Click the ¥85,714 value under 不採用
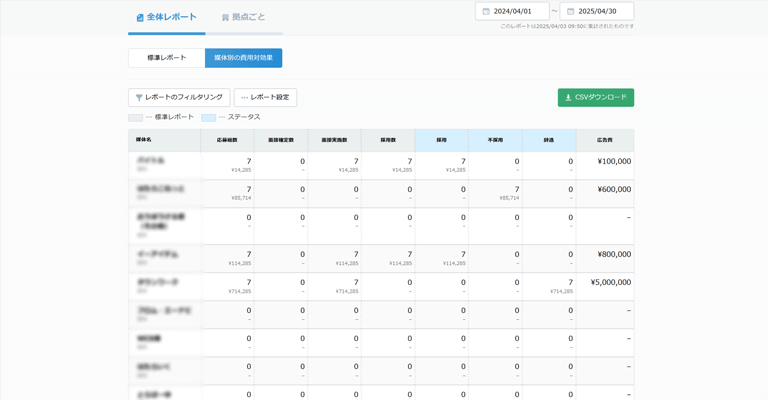 pyautogui.click(x=509, y=198)
